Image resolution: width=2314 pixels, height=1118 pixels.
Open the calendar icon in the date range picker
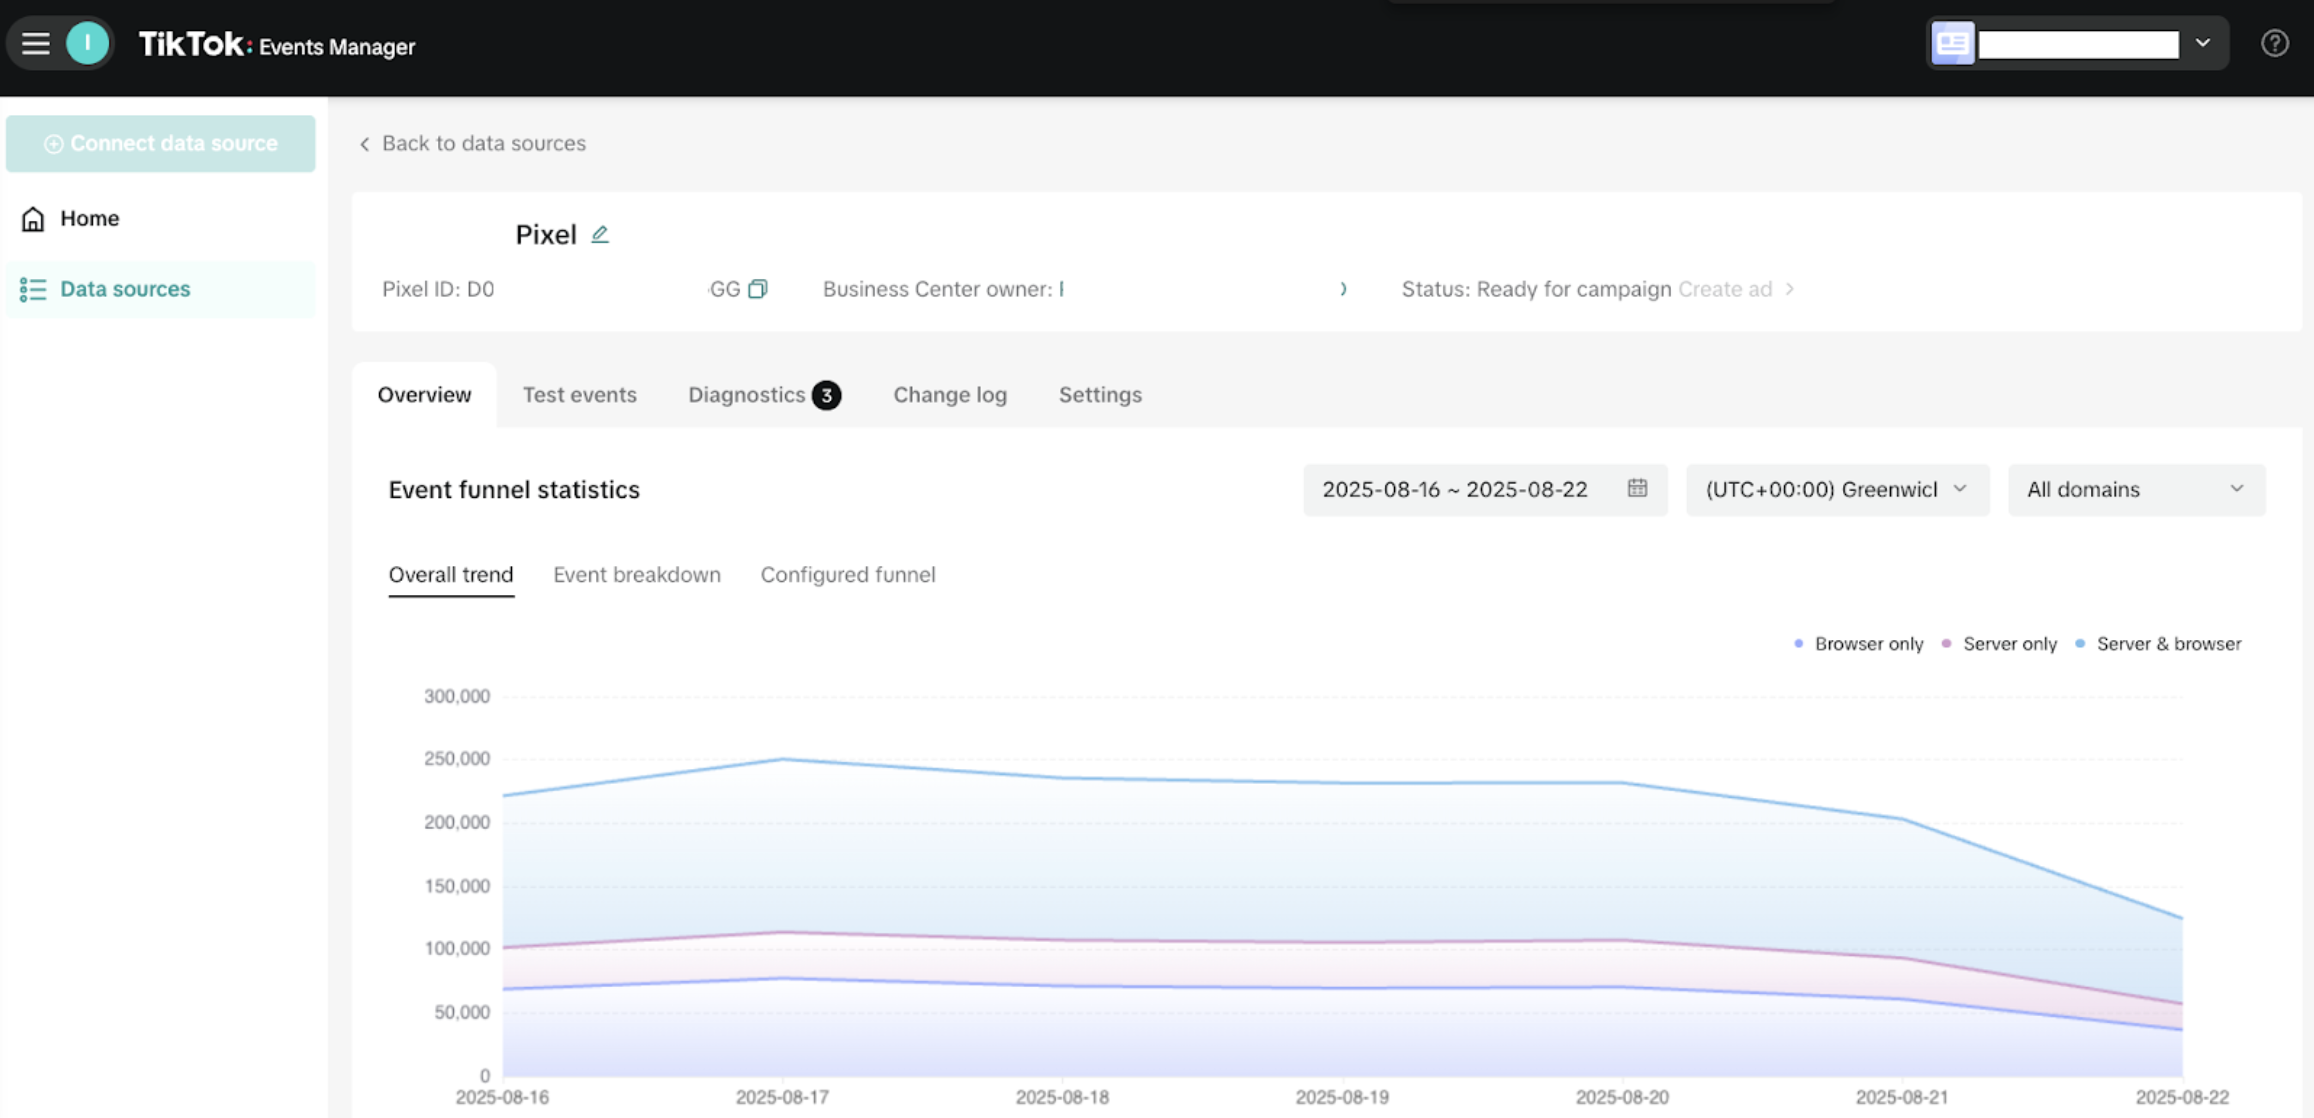click(x=1637, y=489)
